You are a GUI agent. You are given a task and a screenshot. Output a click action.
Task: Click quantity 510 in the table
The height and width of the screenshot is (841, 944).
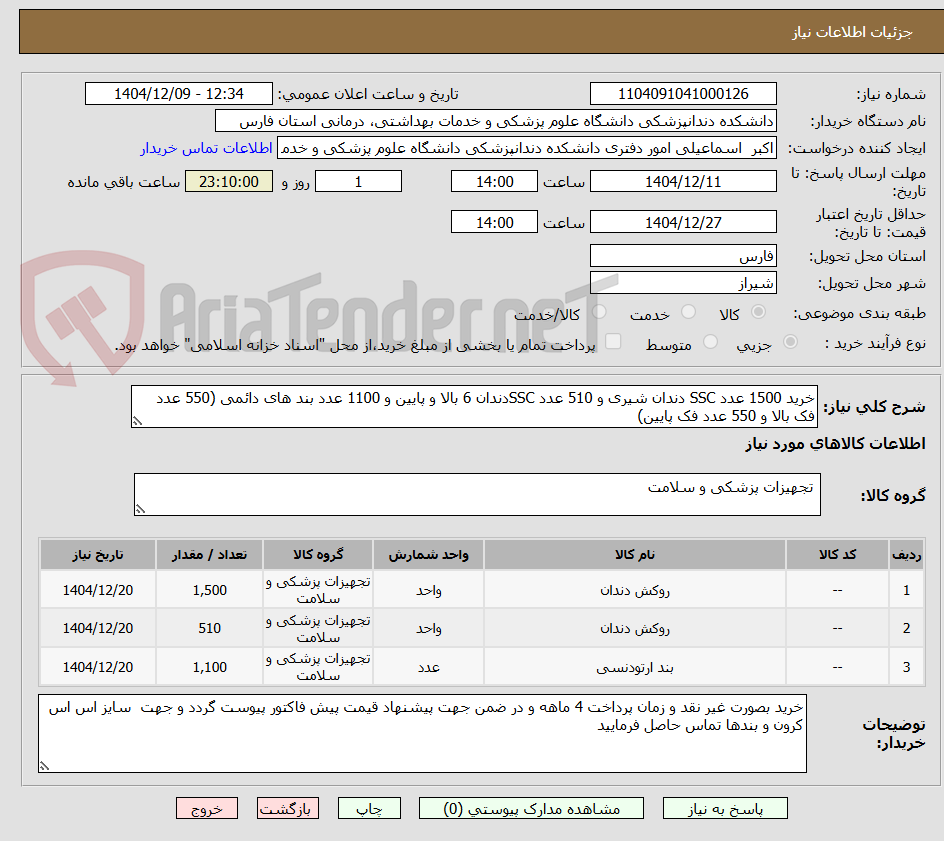[x=210, y=628]
